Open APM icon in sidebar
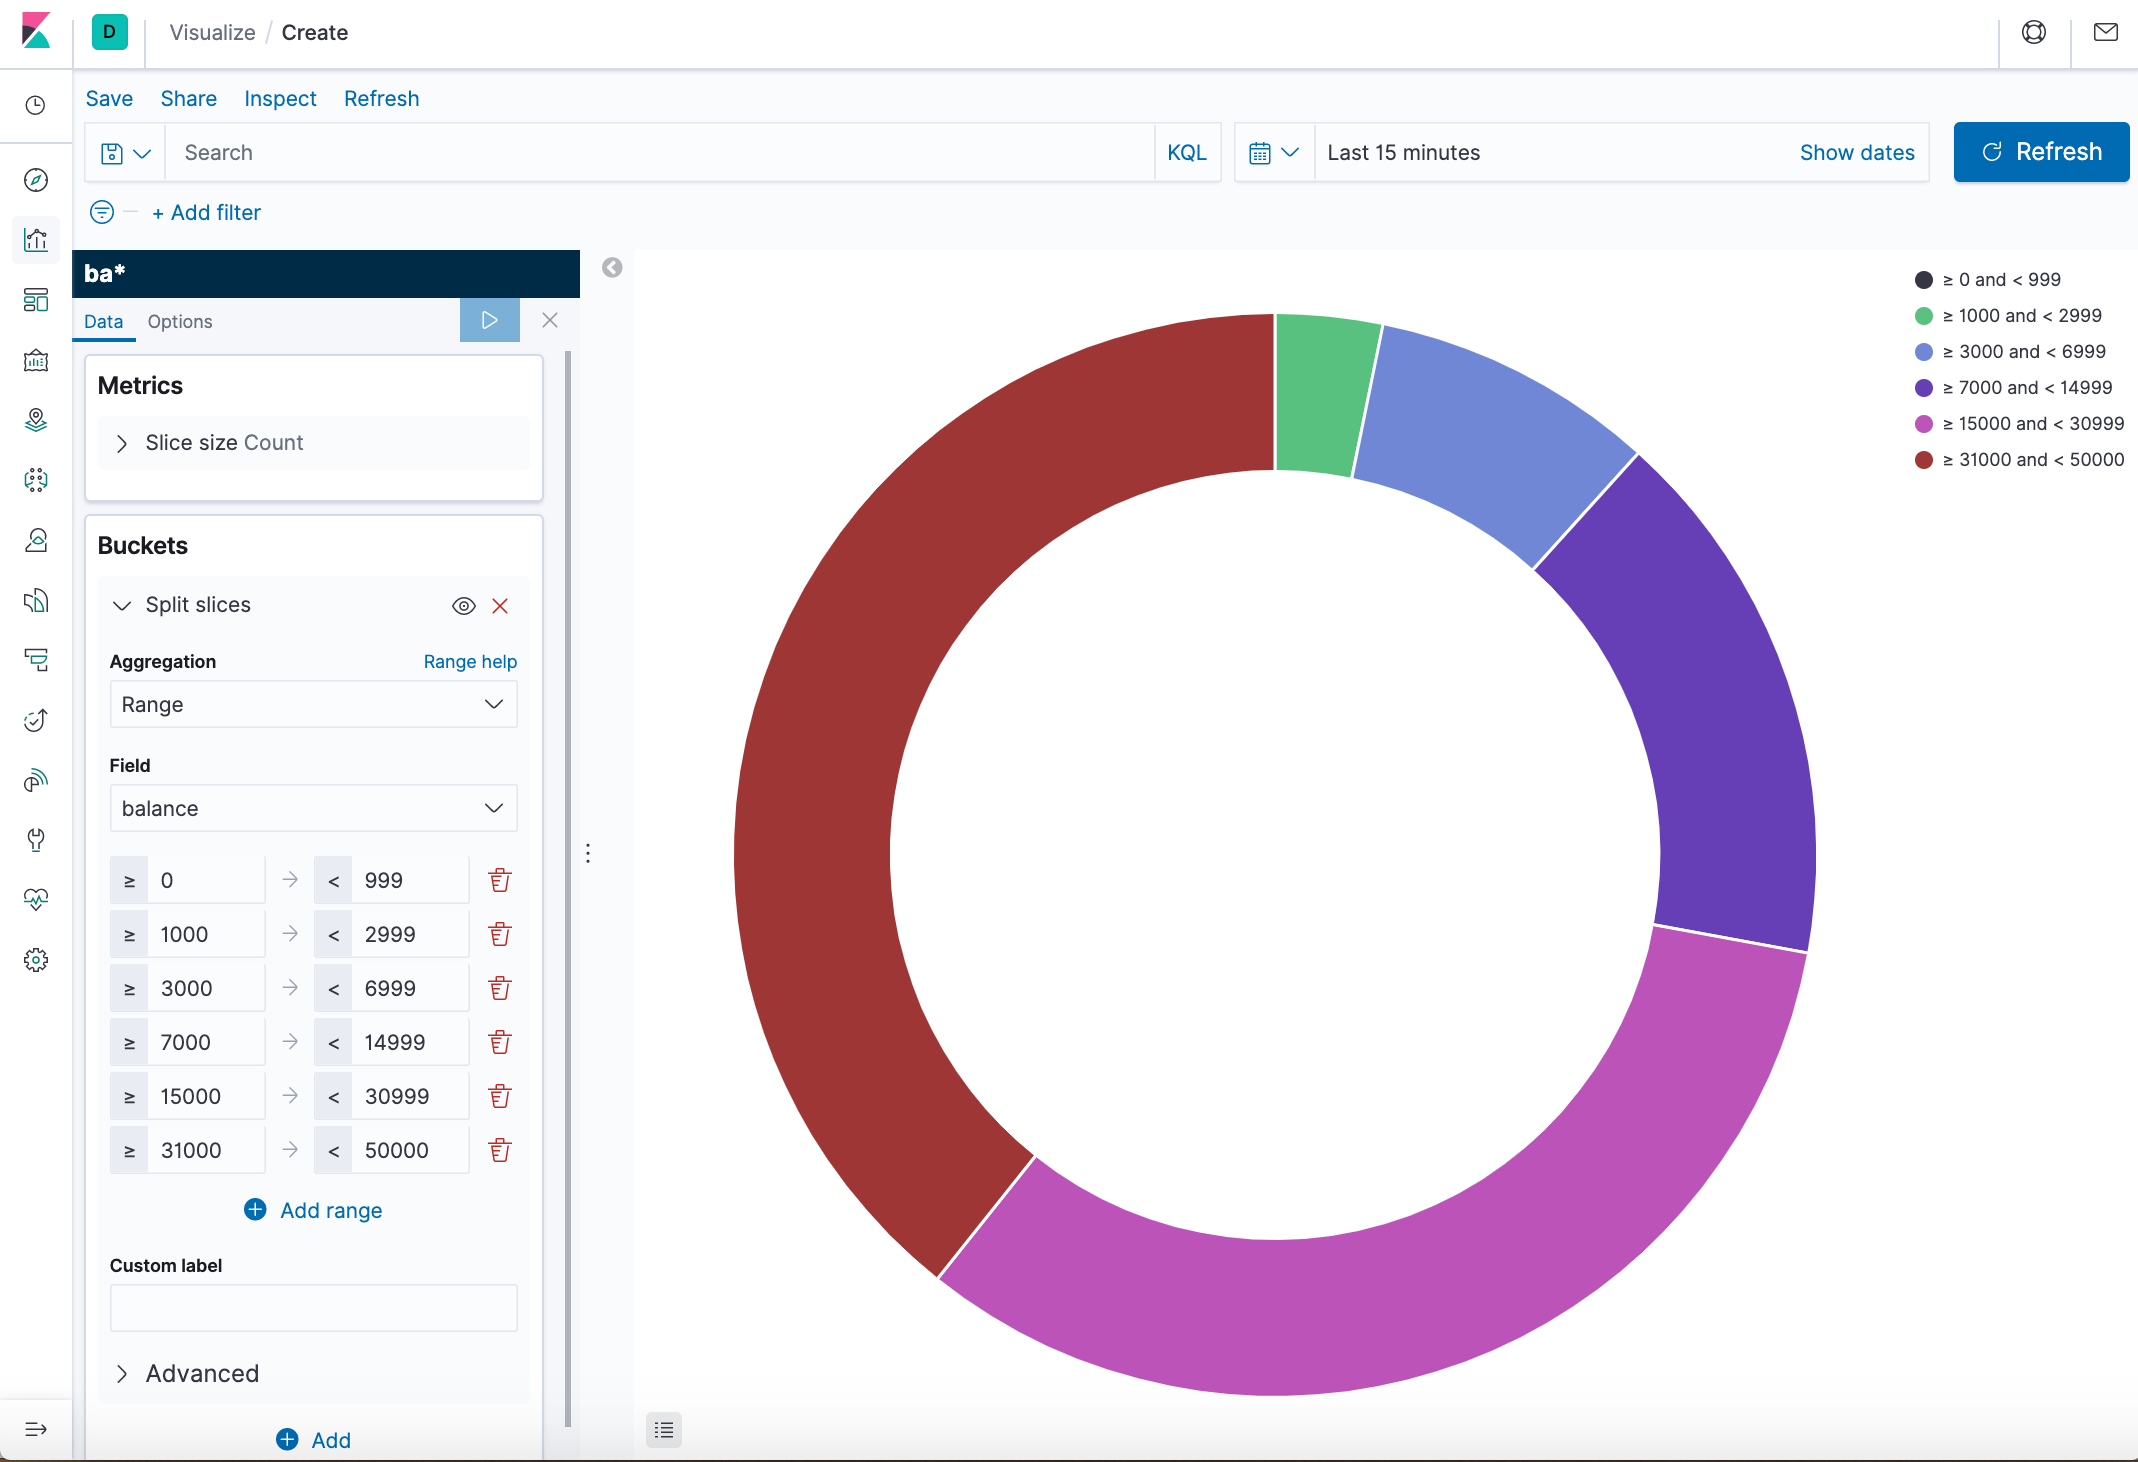Image resolution: width=2138 pixels, height=1462 pixels. 36,660
